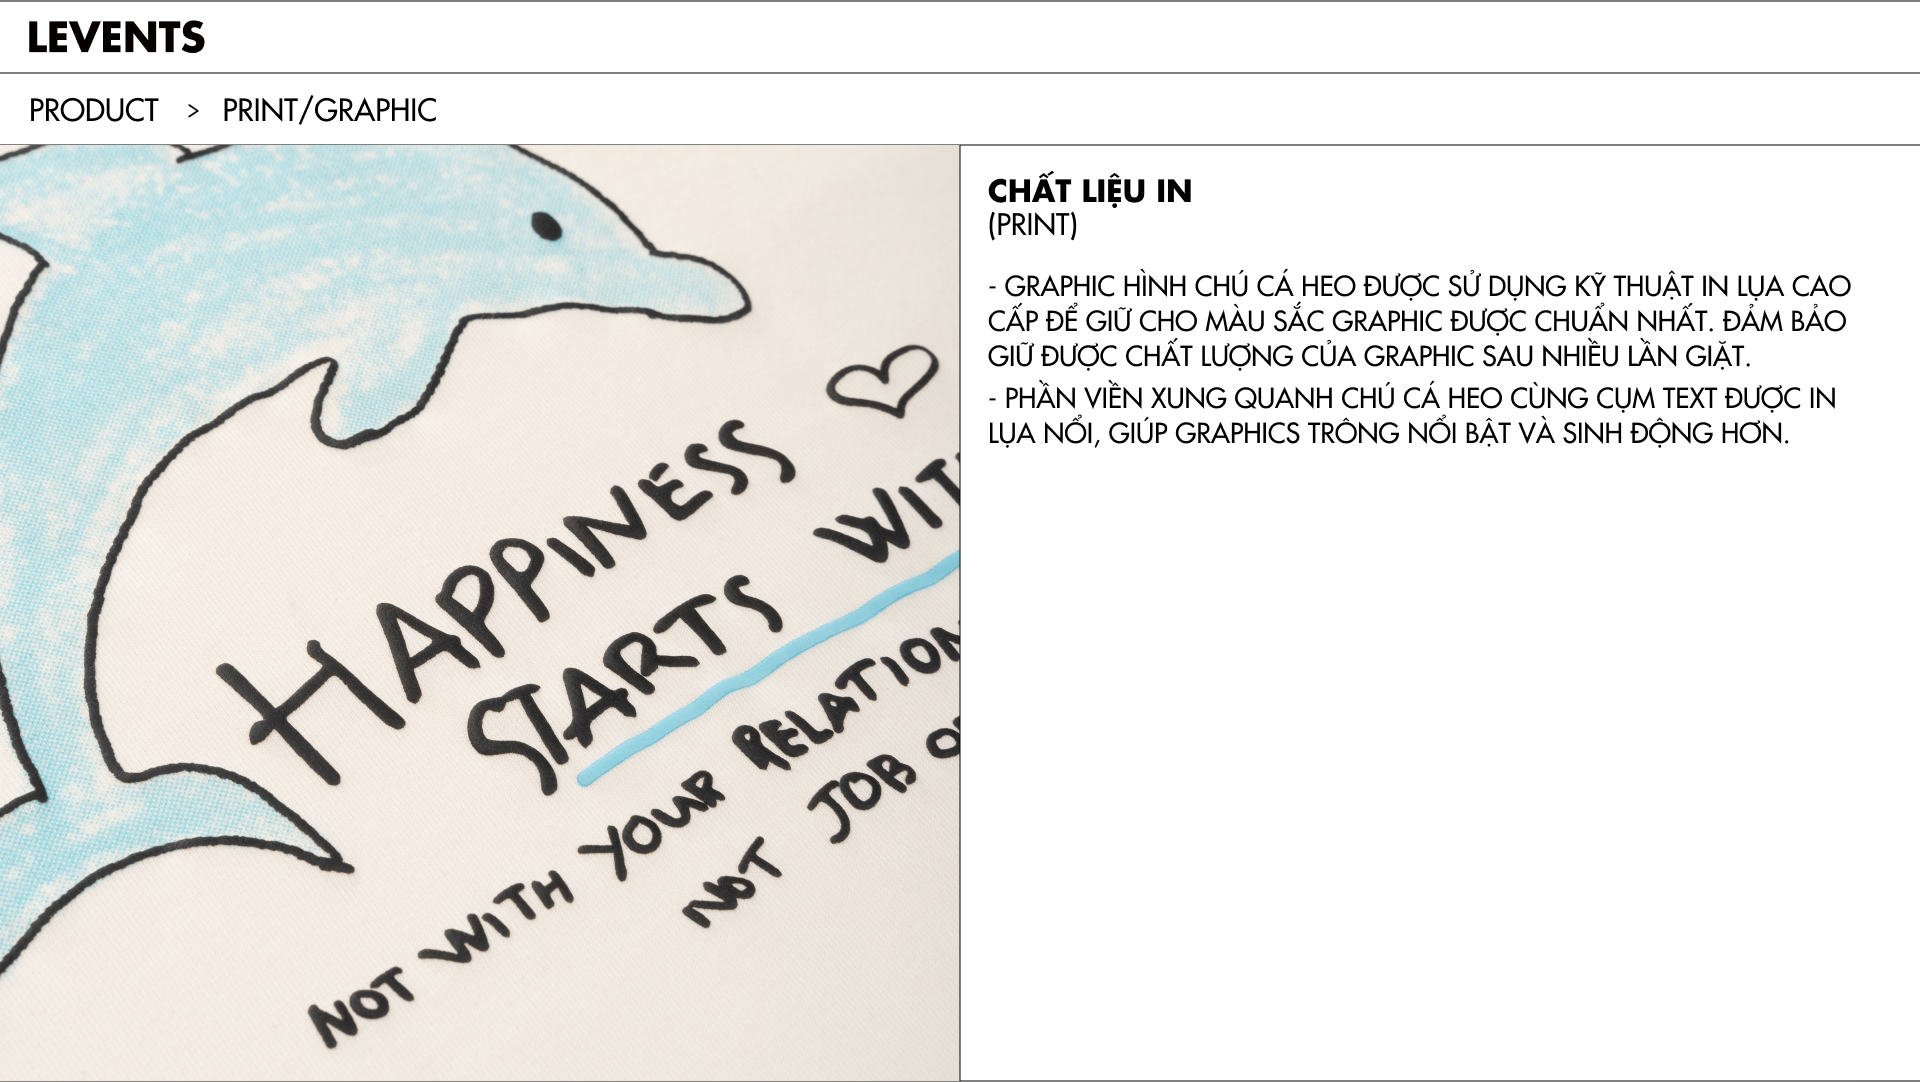Screen dimensions: 1920x1082
Task: Click the first paragraph about GRAPHIC HÌNH CHÚ CÁ HEO
Action: [x=1419, y=321]
